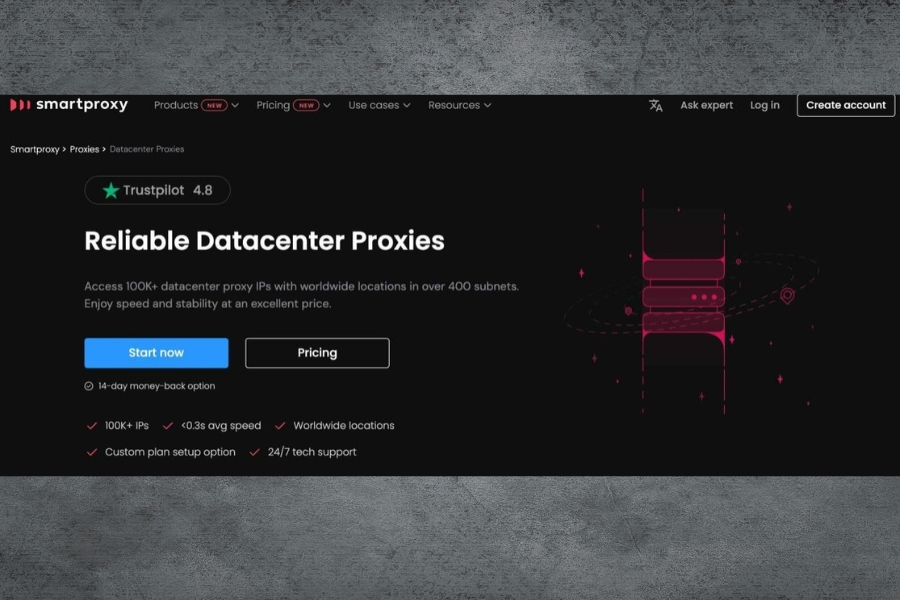This screenshot has width=900, height=600.
Task: Go to Proxies breadcrumb
Action: pyautogui.click(x=84, y=149)
